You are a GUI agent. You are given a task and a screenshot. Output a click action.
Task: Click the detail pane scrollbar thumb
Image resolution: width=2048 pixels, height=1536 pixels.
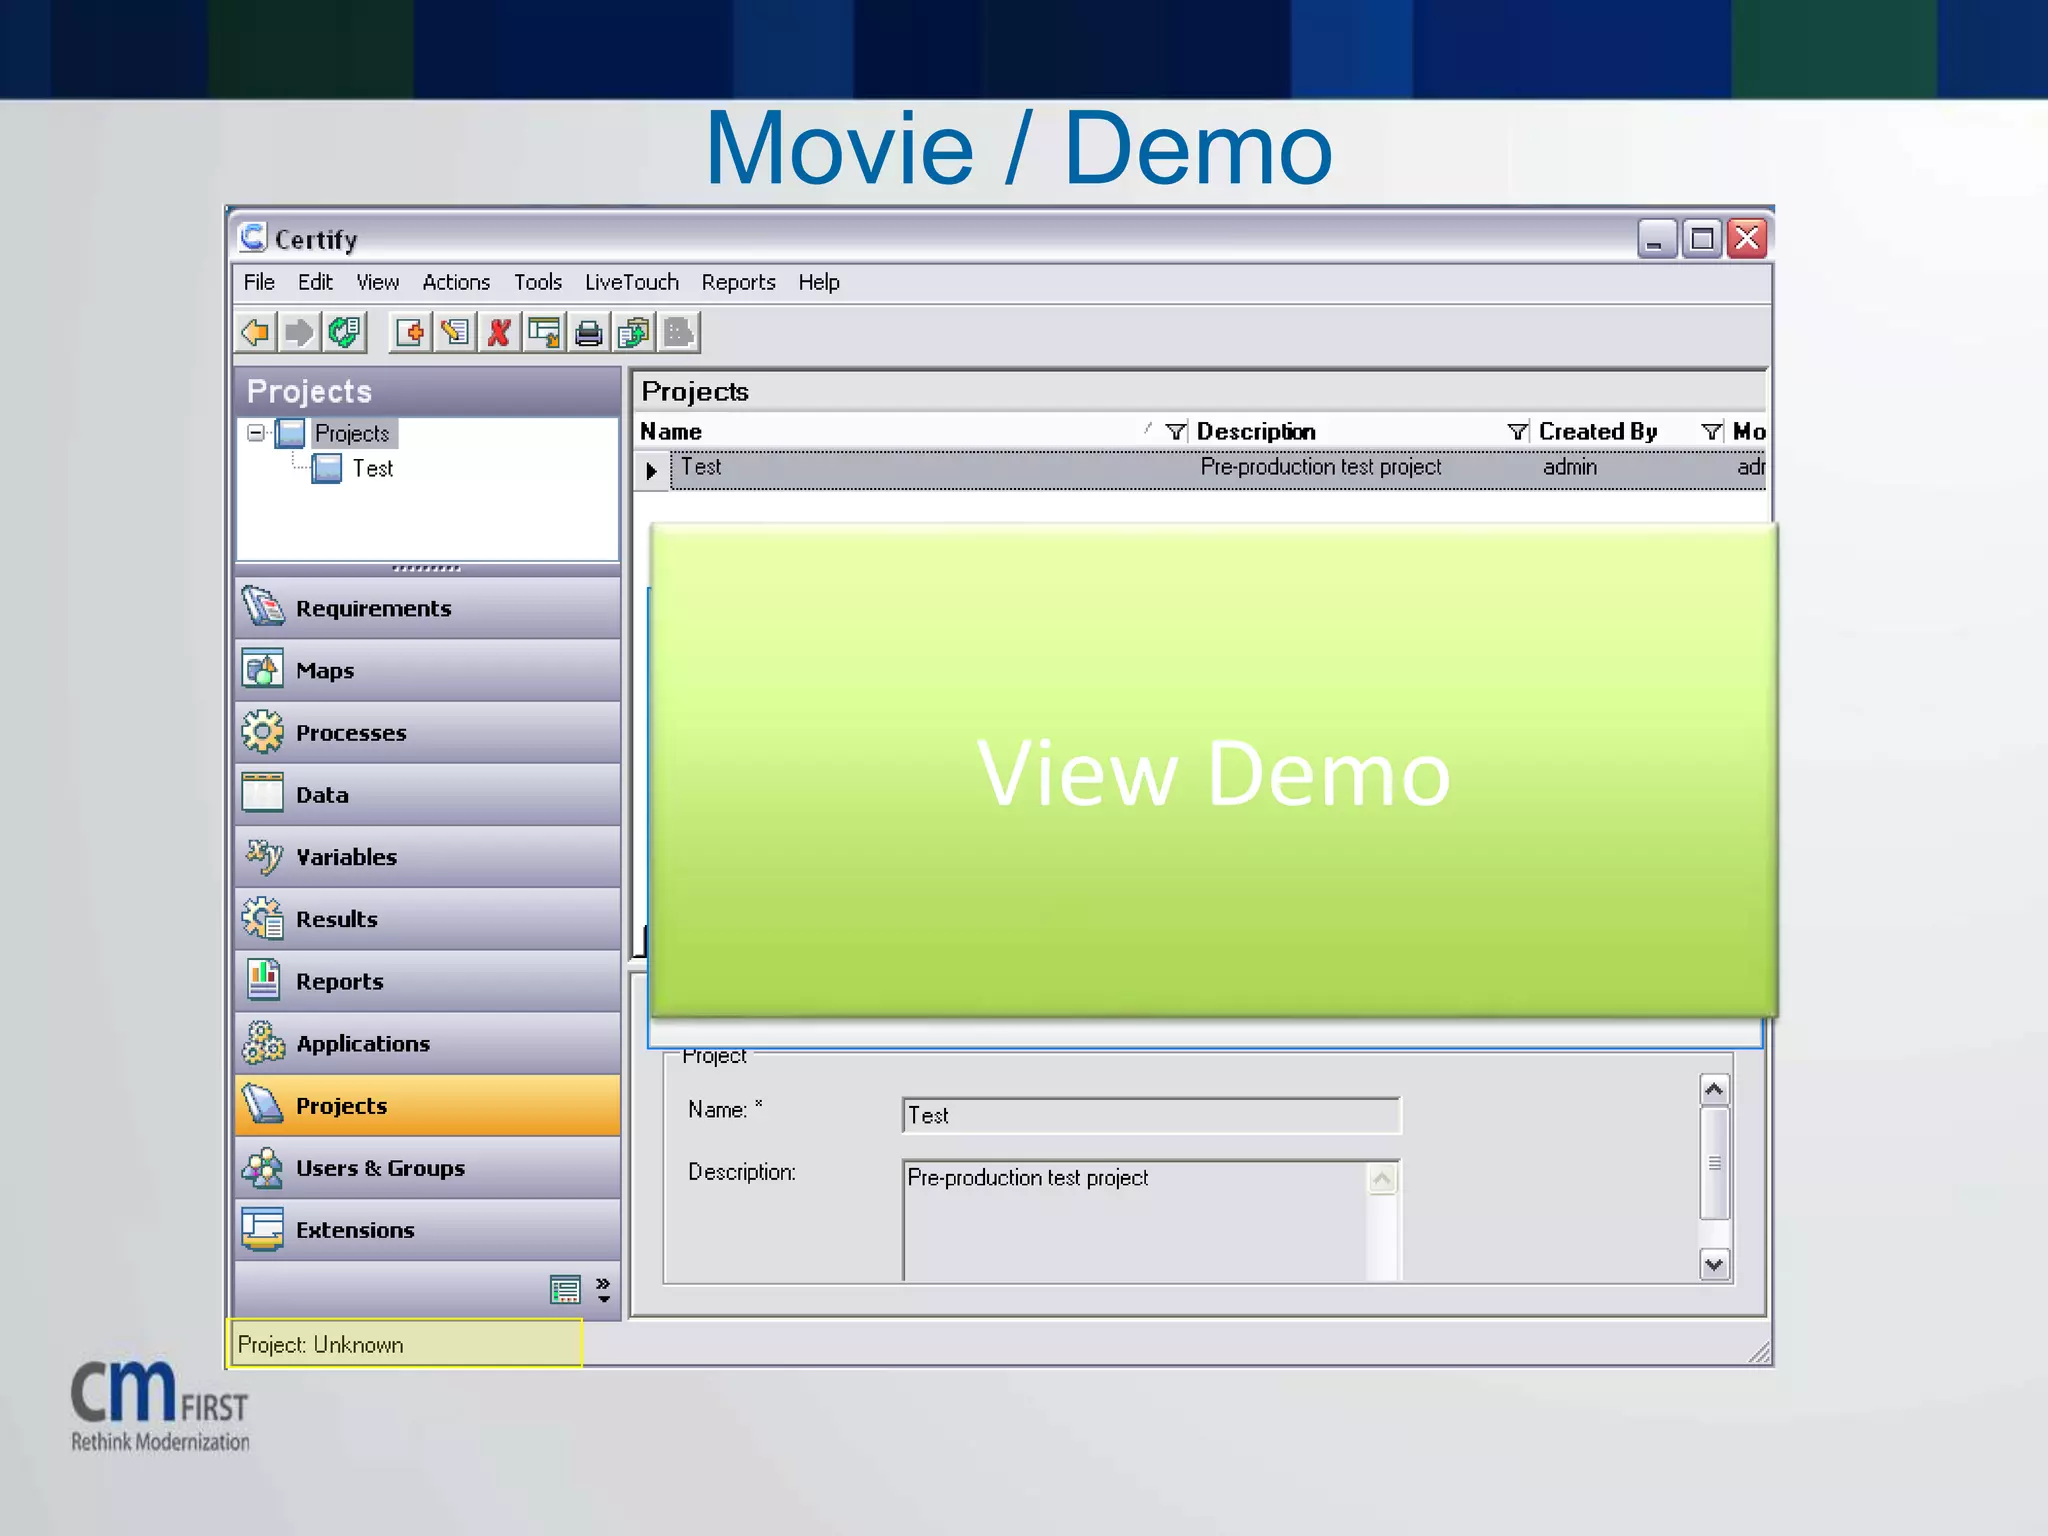point(1714,1163)
